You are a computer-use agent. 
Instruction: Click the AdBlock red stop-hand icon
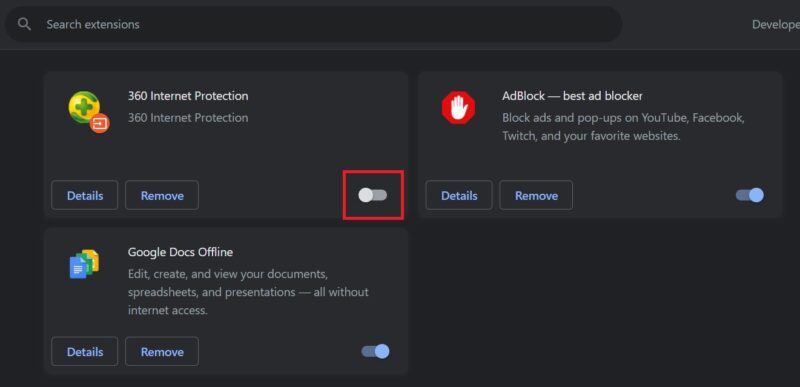coord(458,108)
